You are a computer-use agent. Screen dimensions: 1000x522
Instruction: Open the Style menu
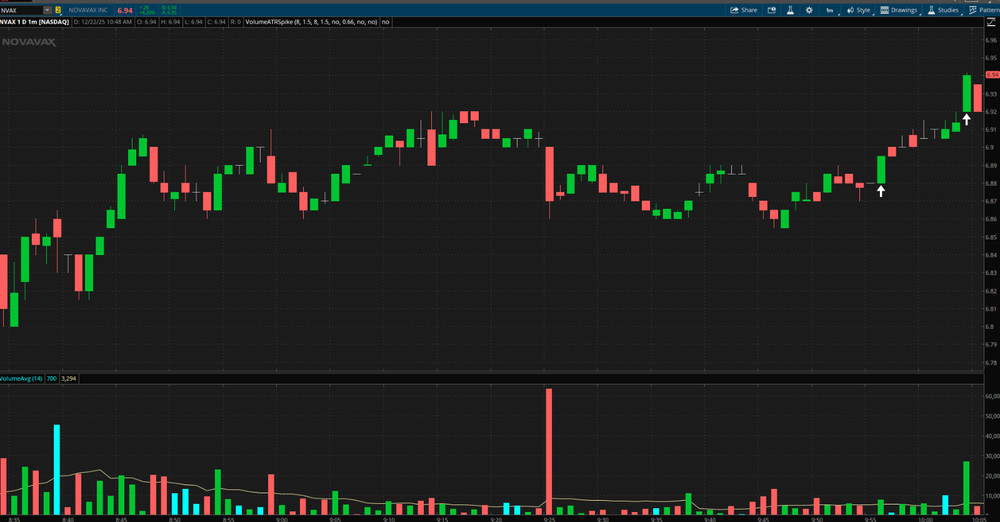pos(858,10)
